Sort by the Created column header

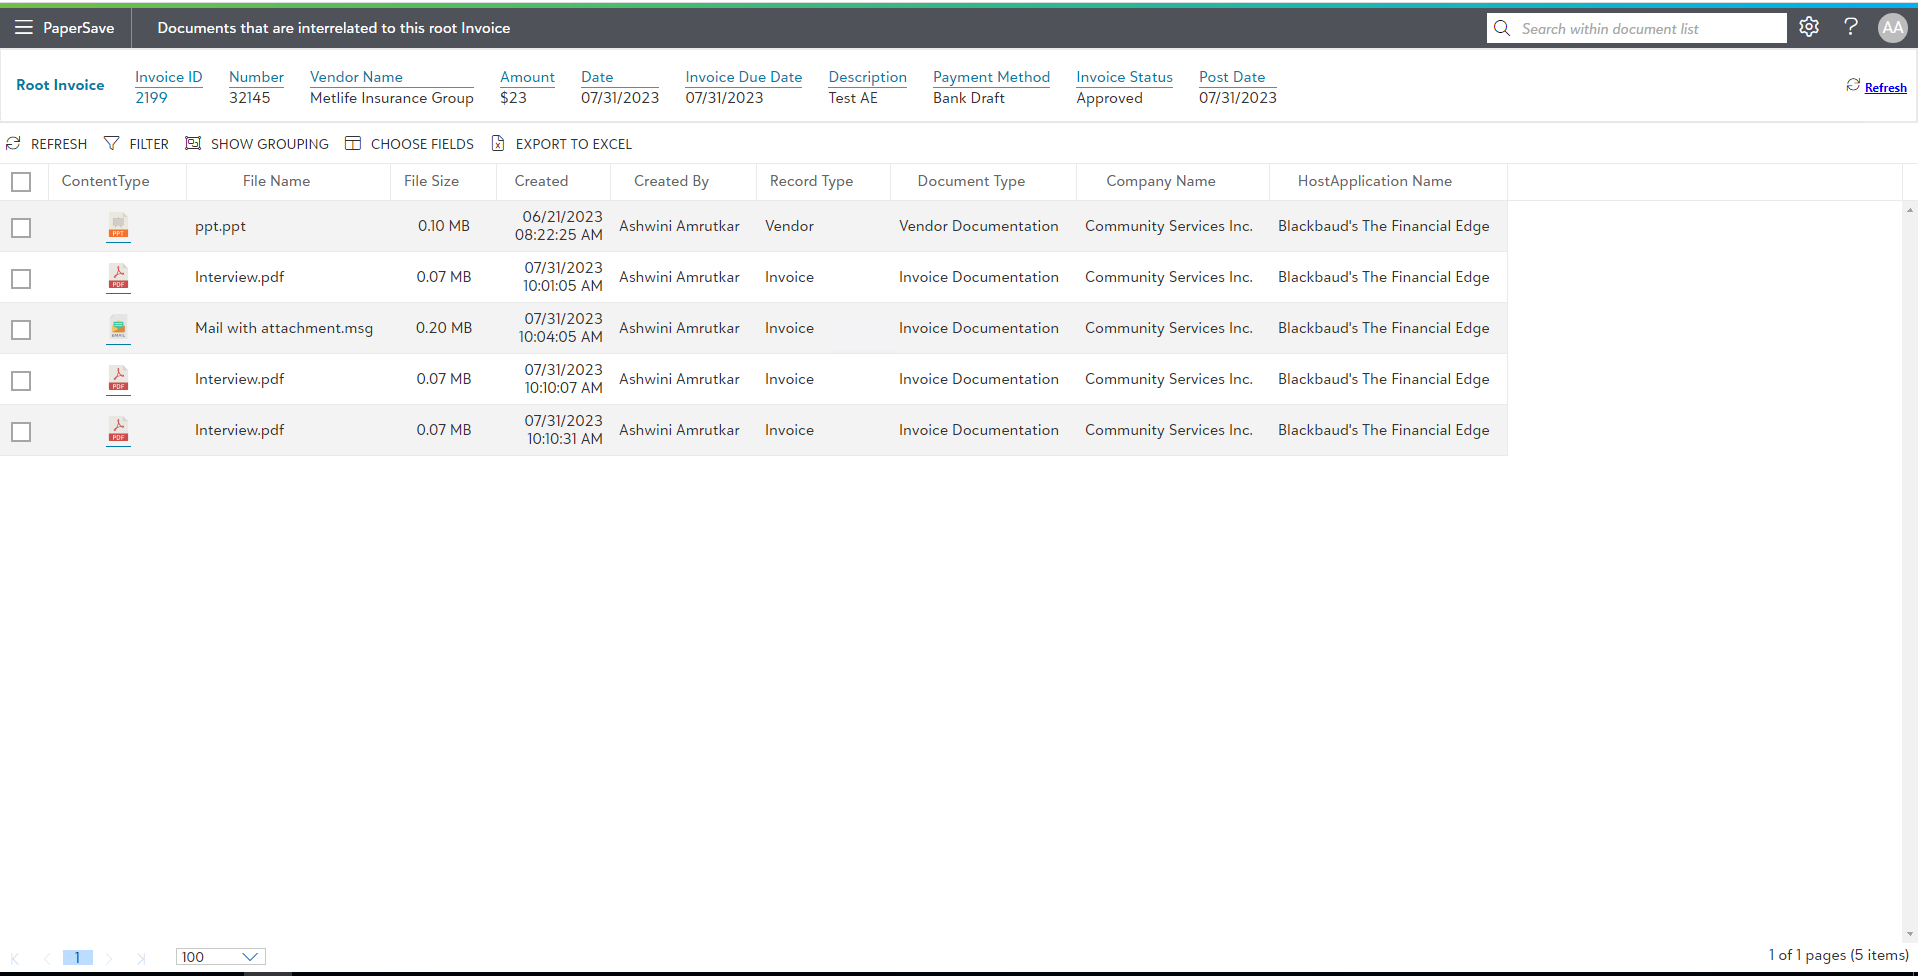(541, 181)
